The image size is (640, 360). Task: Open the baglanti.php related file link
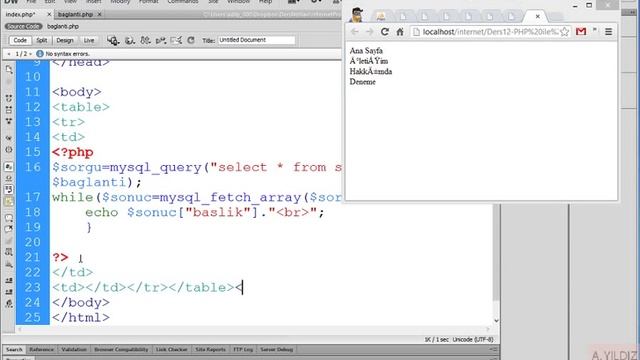point(63,27)
